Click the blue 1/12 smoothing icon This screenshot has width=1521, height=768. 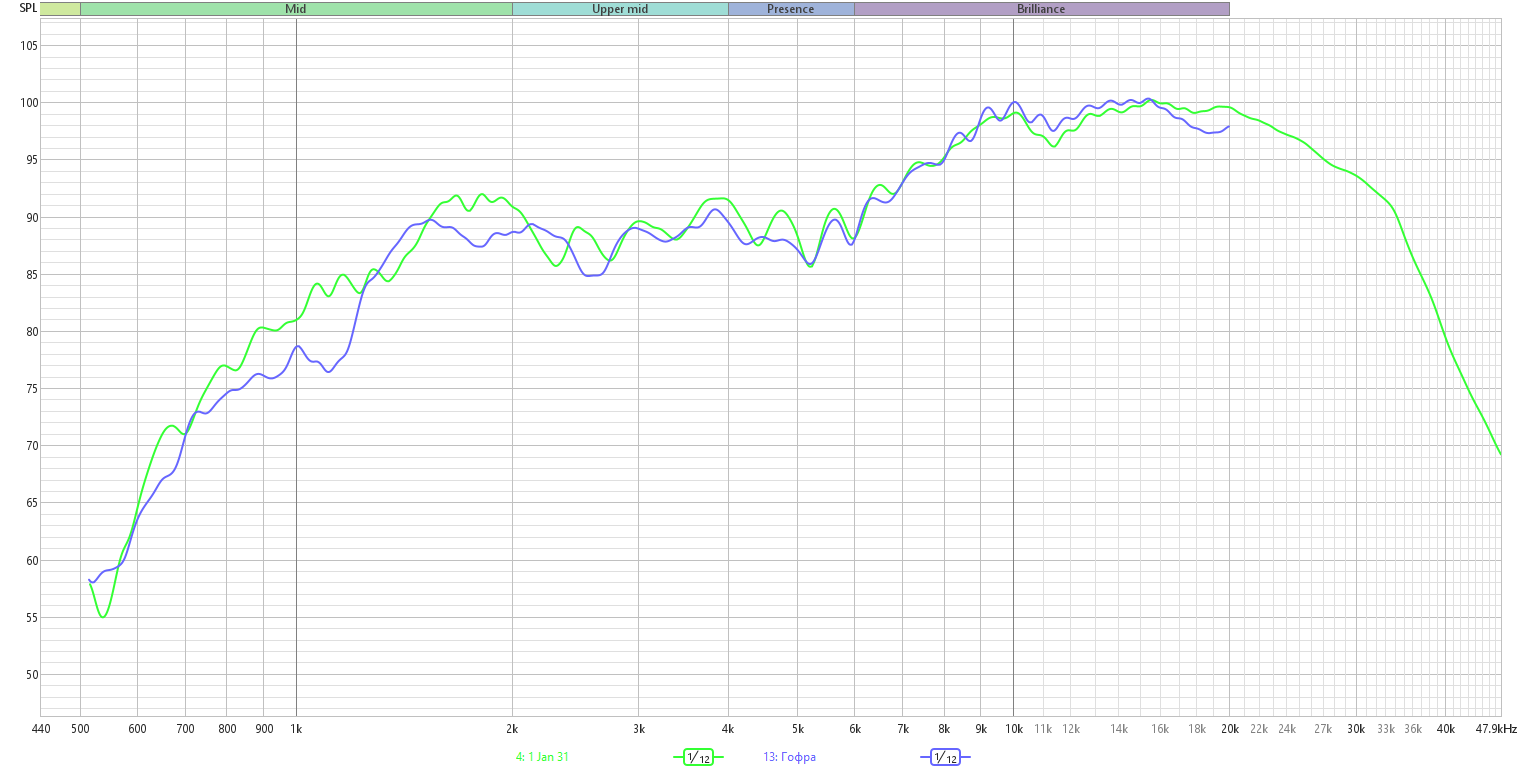(x=945, y=757)
